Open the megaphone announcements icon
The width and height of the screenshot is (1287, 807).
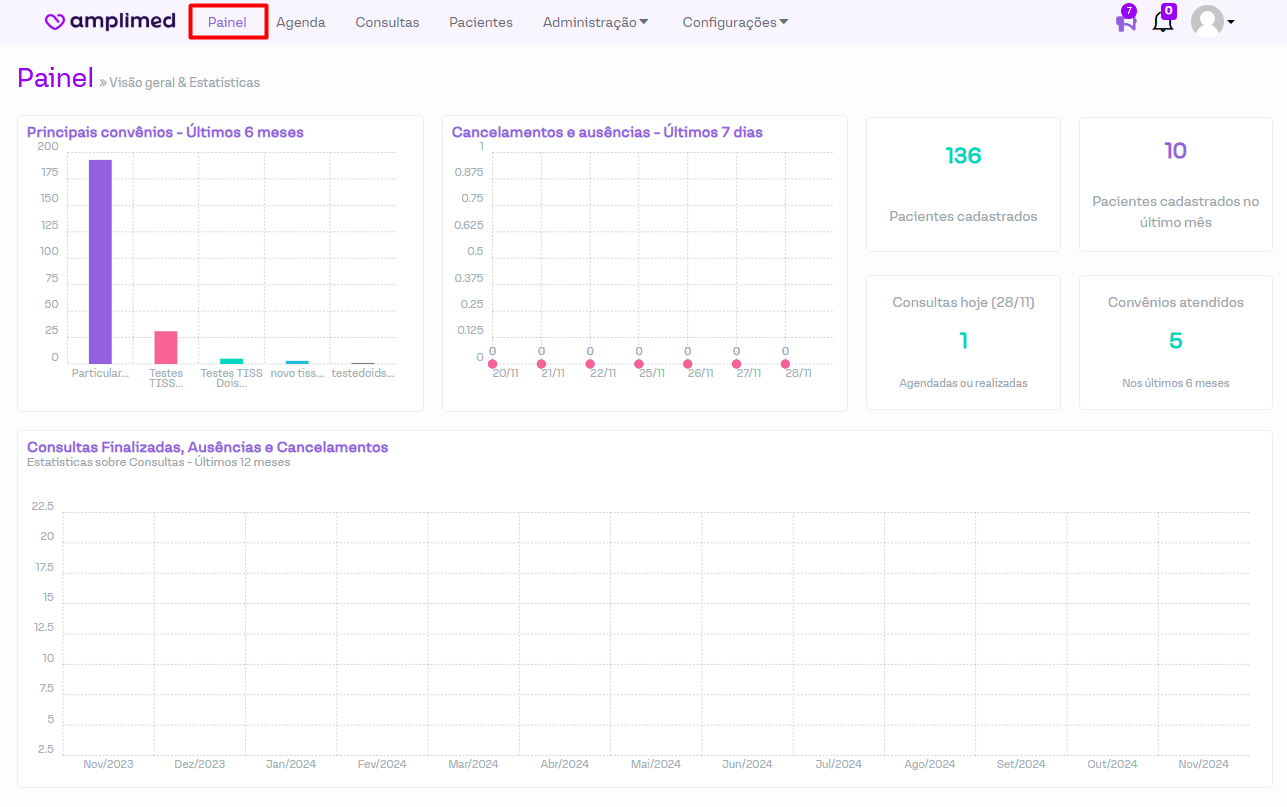coord(1126,22)
